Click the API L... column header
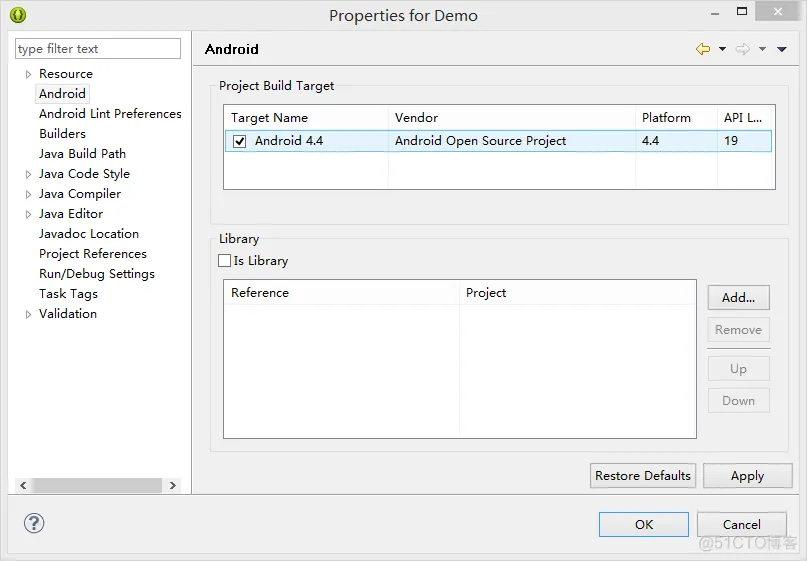The width and height of the screenshot is (807, 561). pyautogui.click(x=746, y=118)
